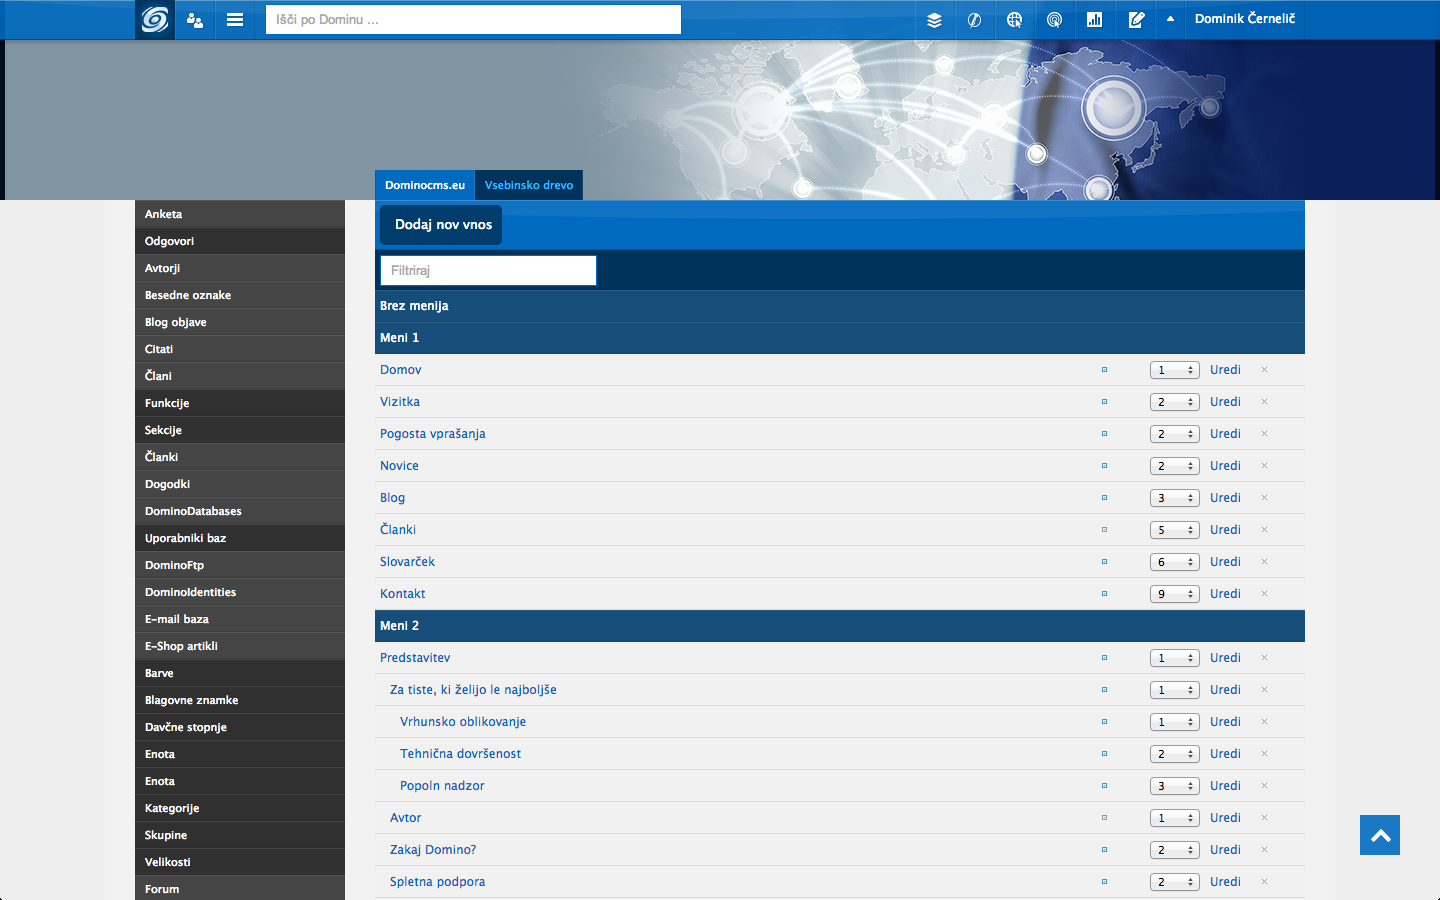Click the globe icon in top toolbar
The width and height of the screenshot is (1440, 900).
tap(1014, 20)
